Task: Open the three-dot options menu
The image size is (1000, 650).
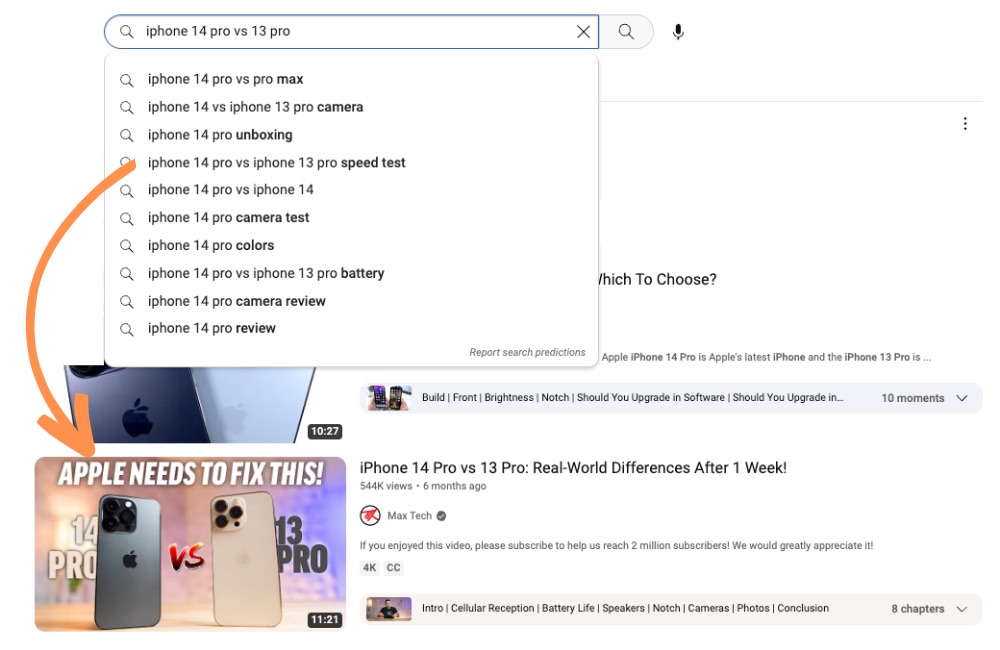Action: coord(965,124)
